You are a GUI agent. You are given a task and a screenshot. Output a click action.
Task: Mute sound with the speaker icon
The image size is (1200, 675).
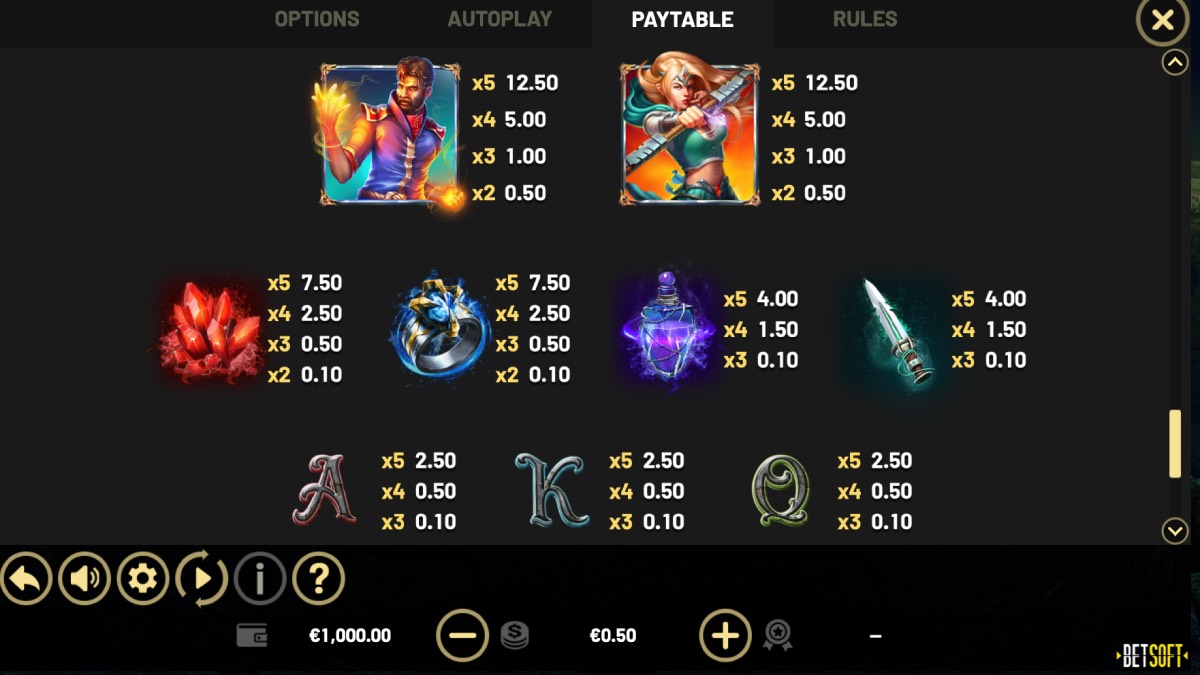coord(84,579)
